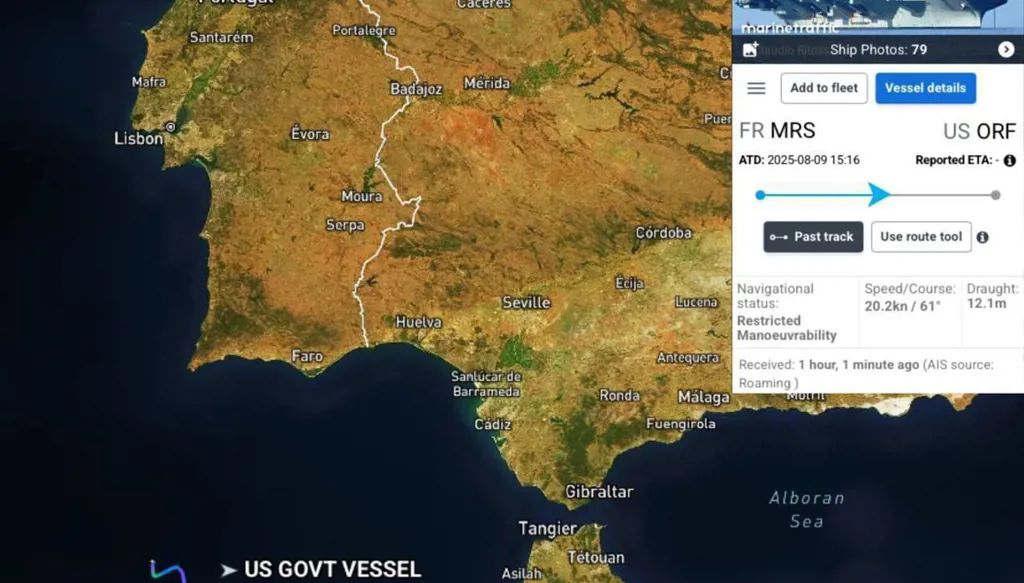Show the vessel's Past track
The width and height of the screenshot is (1024, 583).
pos(813,237)
